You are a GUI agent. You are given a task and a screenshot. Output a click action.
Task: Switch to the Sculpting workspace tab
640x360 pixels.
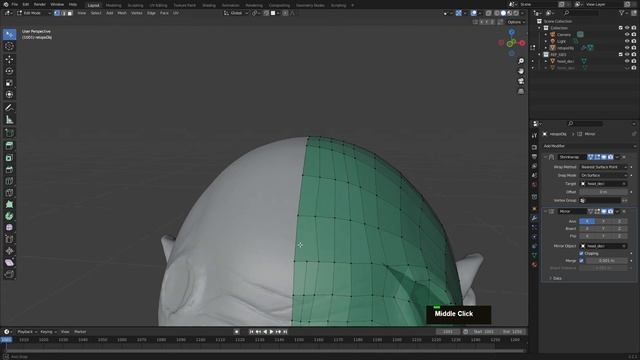tap(135, 5)
